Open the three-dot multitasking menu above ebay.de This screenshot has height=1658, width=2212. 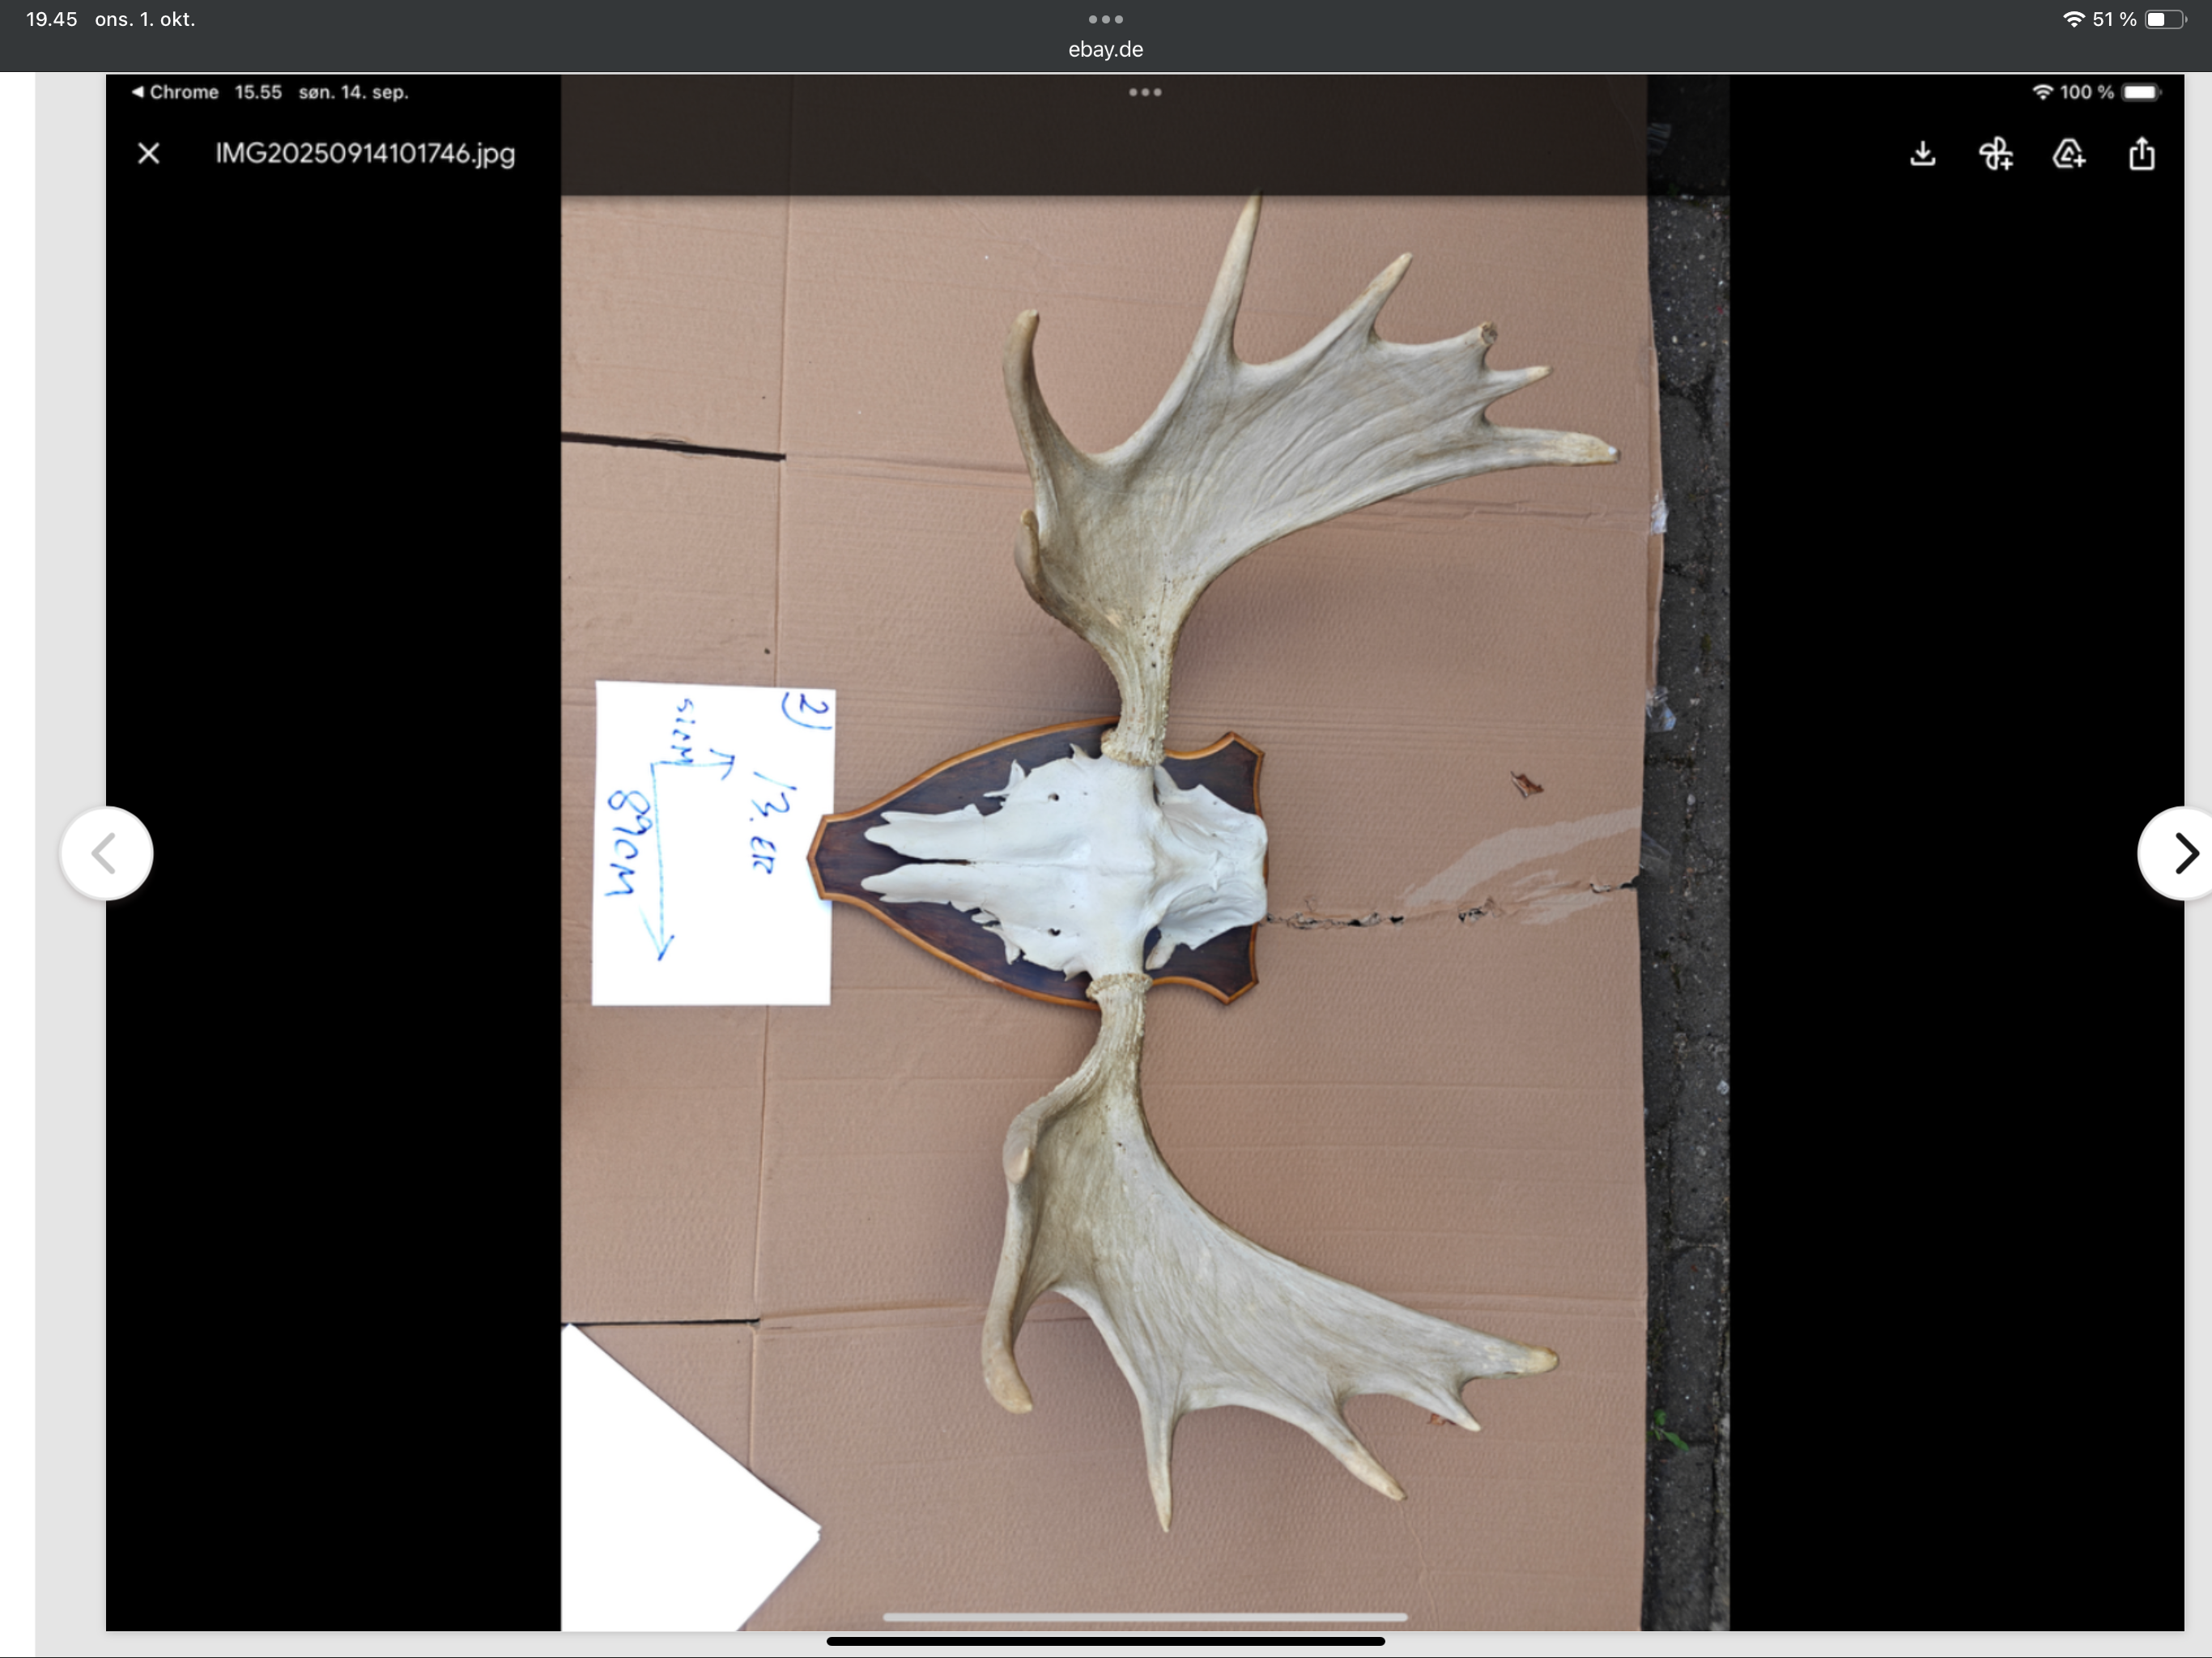(x=1105, y=19)
